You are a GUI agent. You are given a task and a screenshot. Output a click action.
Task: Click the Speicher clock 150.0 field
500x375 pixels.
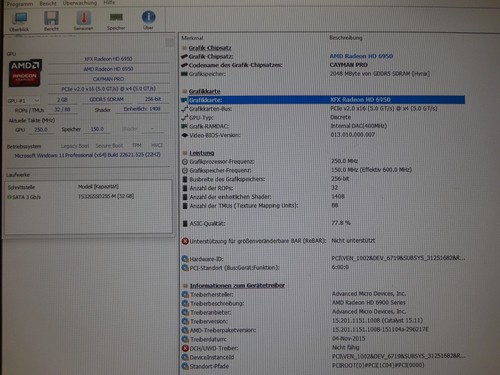tap(97, 129)
